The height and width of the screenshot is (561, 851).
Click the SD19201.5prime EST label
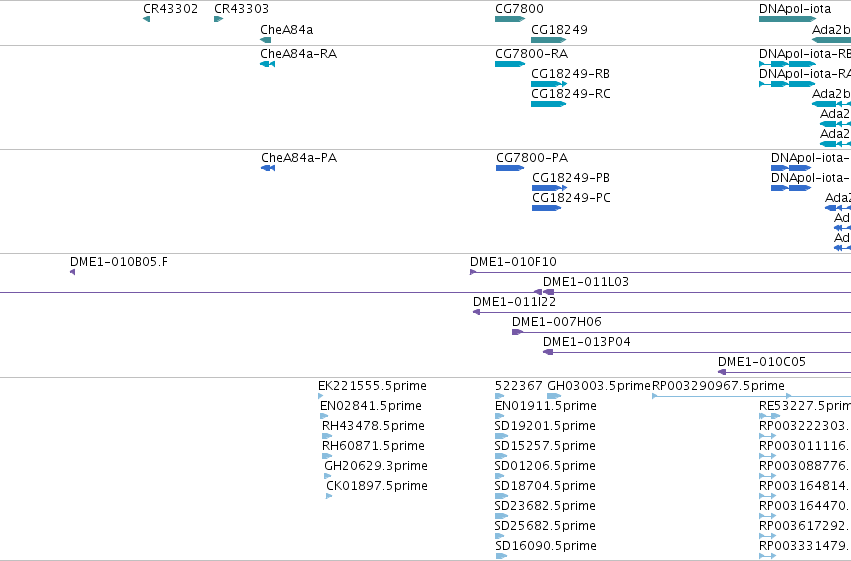[545, 426]
